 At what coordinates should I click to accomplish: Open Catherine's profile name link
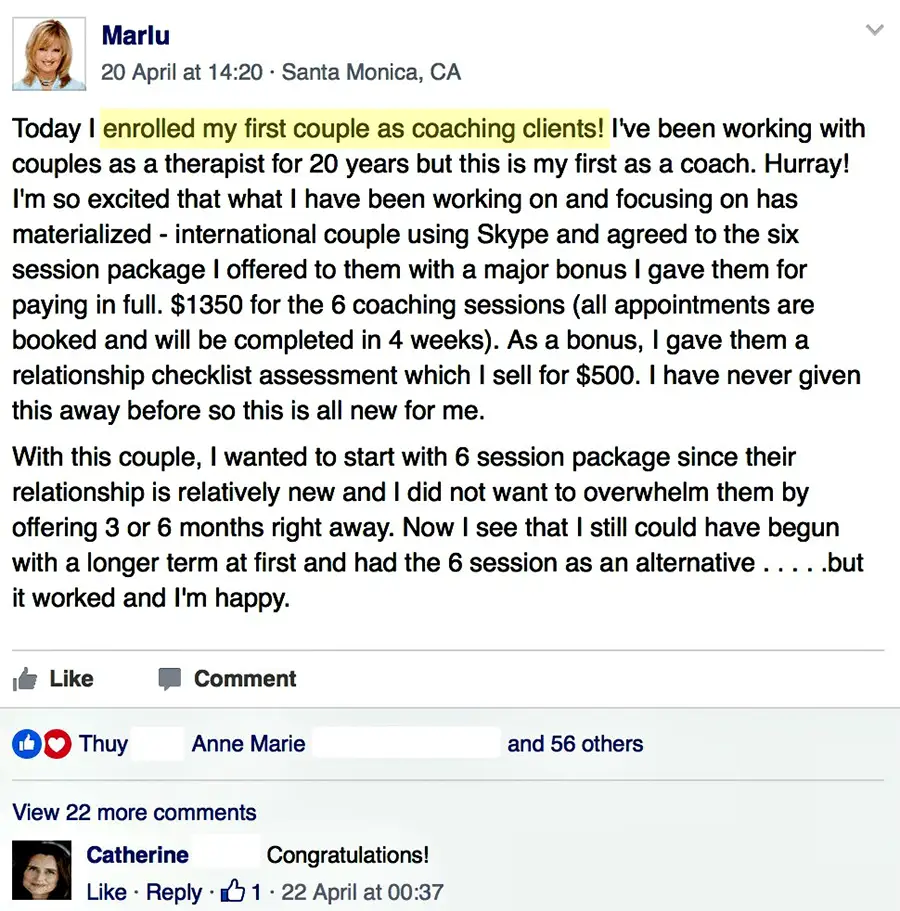click(x=137, y=855)
